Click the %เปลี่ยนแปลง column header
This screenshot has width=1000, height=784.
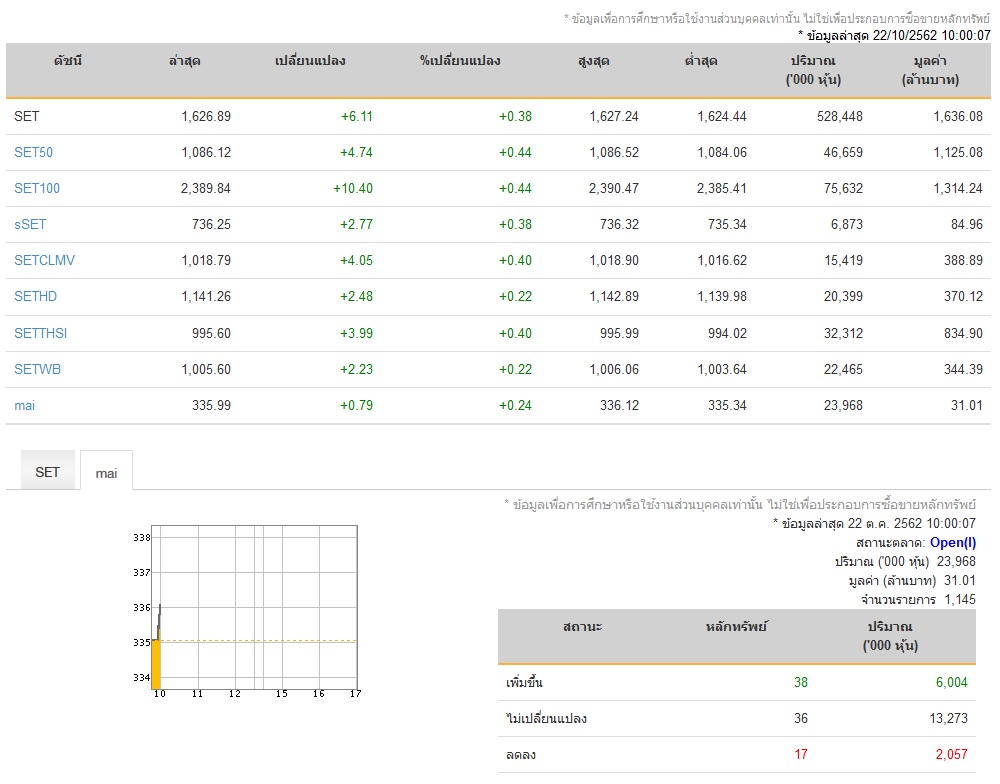click(x=460, y=61)
